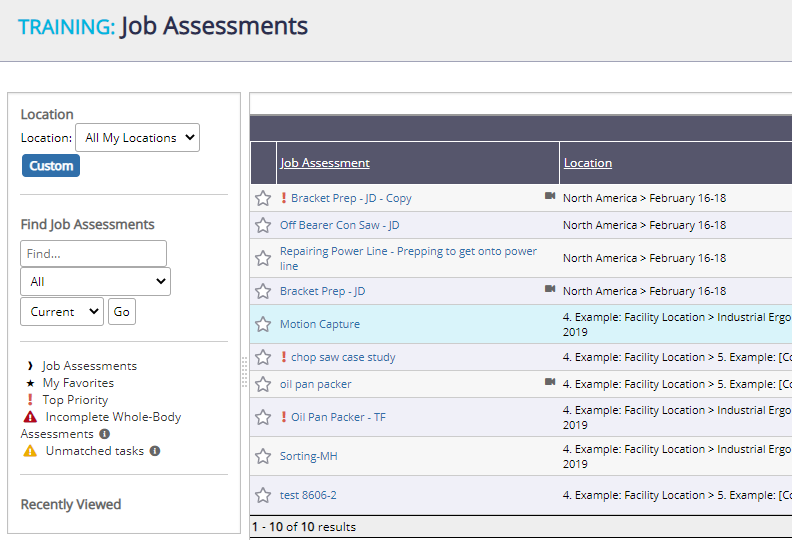Open test 8606-2 assessment

308,495
